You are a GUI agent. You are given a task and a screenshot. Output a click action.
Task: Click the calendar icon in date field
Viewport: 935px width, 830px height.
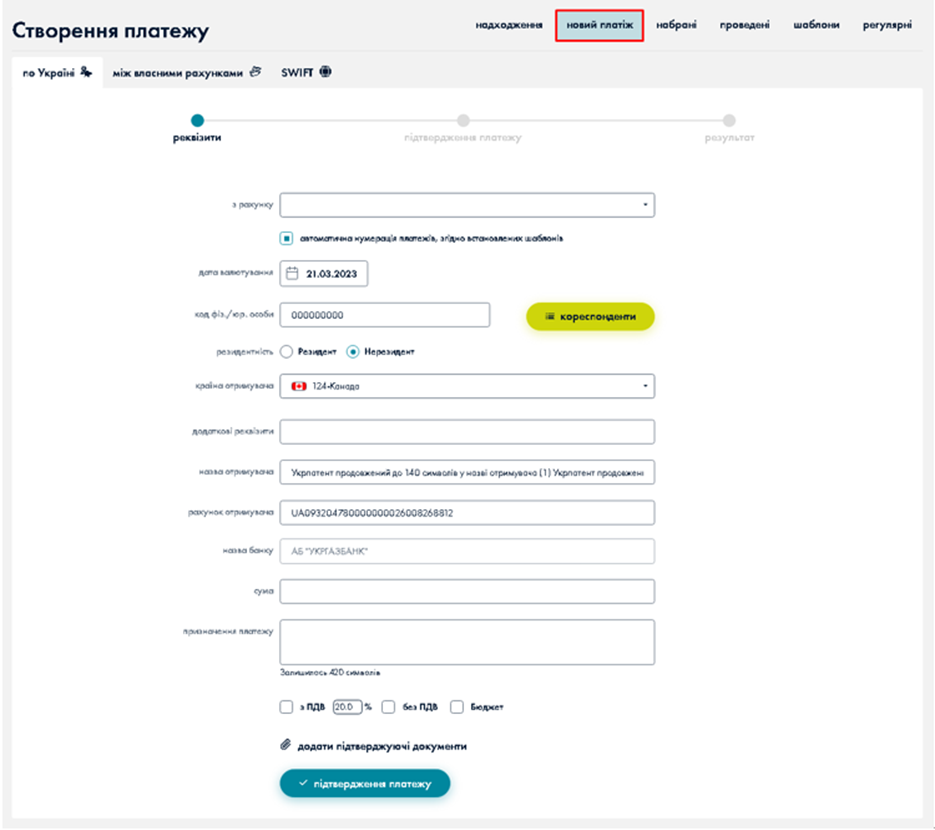(293, 274)
